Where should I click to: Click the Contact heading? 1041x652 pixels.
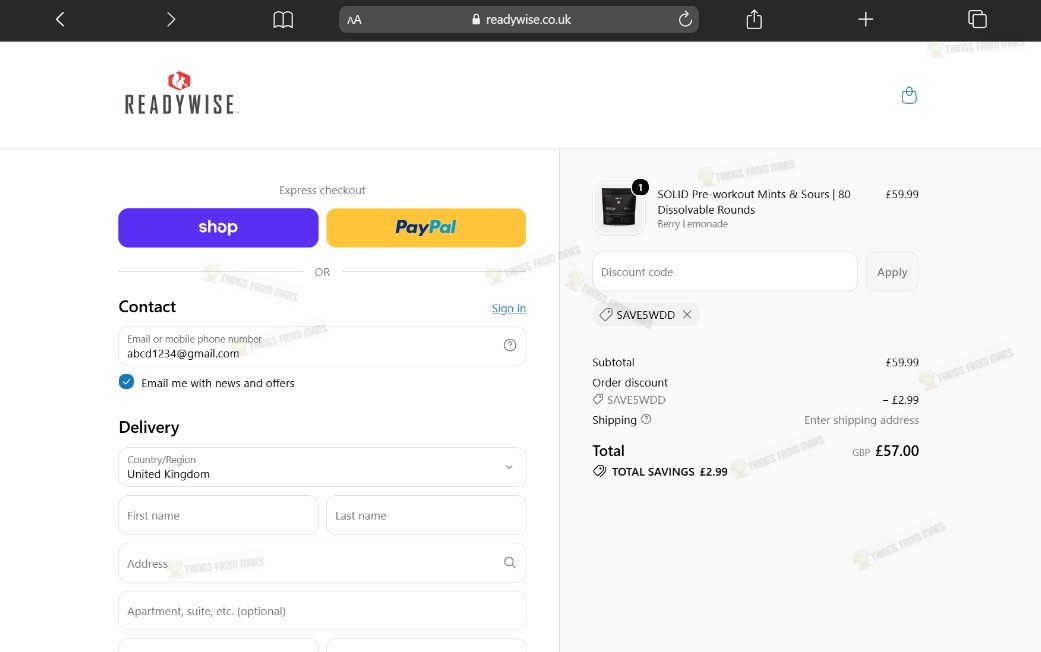[147, 306]
